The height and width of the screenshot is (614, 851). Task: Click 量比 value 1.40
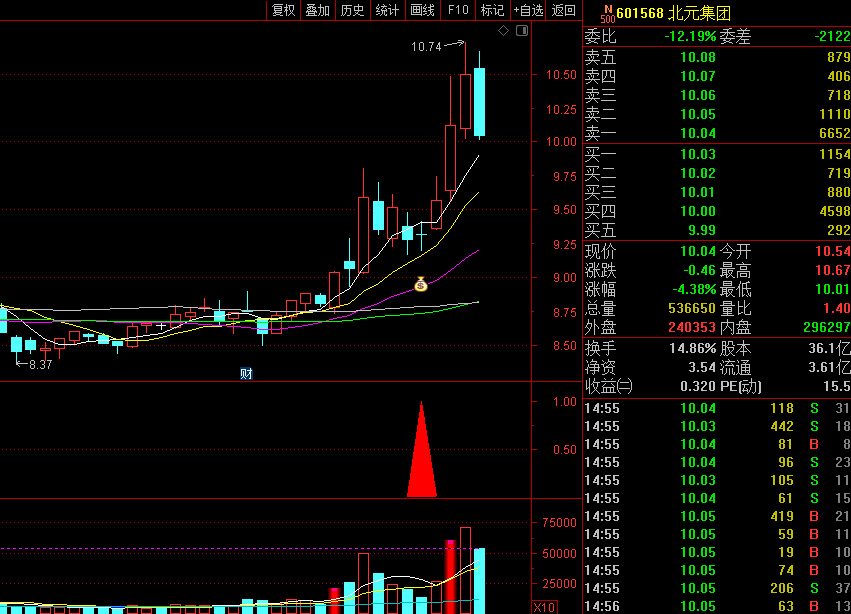pos(836,308)
